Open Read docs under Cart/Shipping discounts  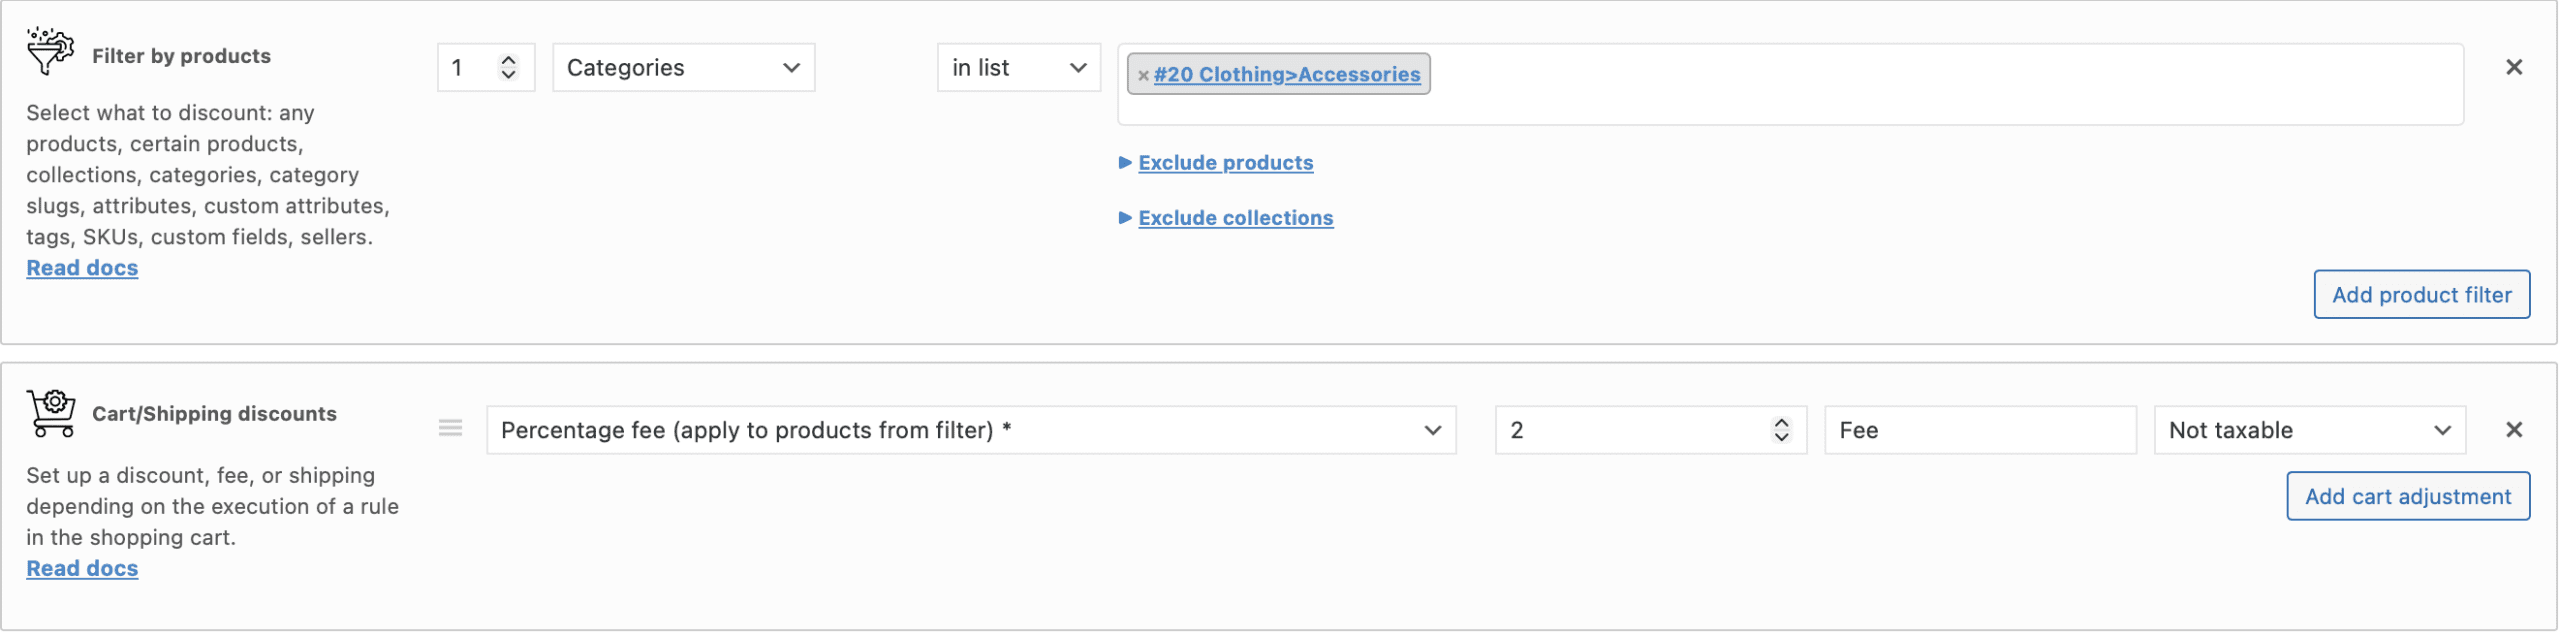click(x=82, y=569)
